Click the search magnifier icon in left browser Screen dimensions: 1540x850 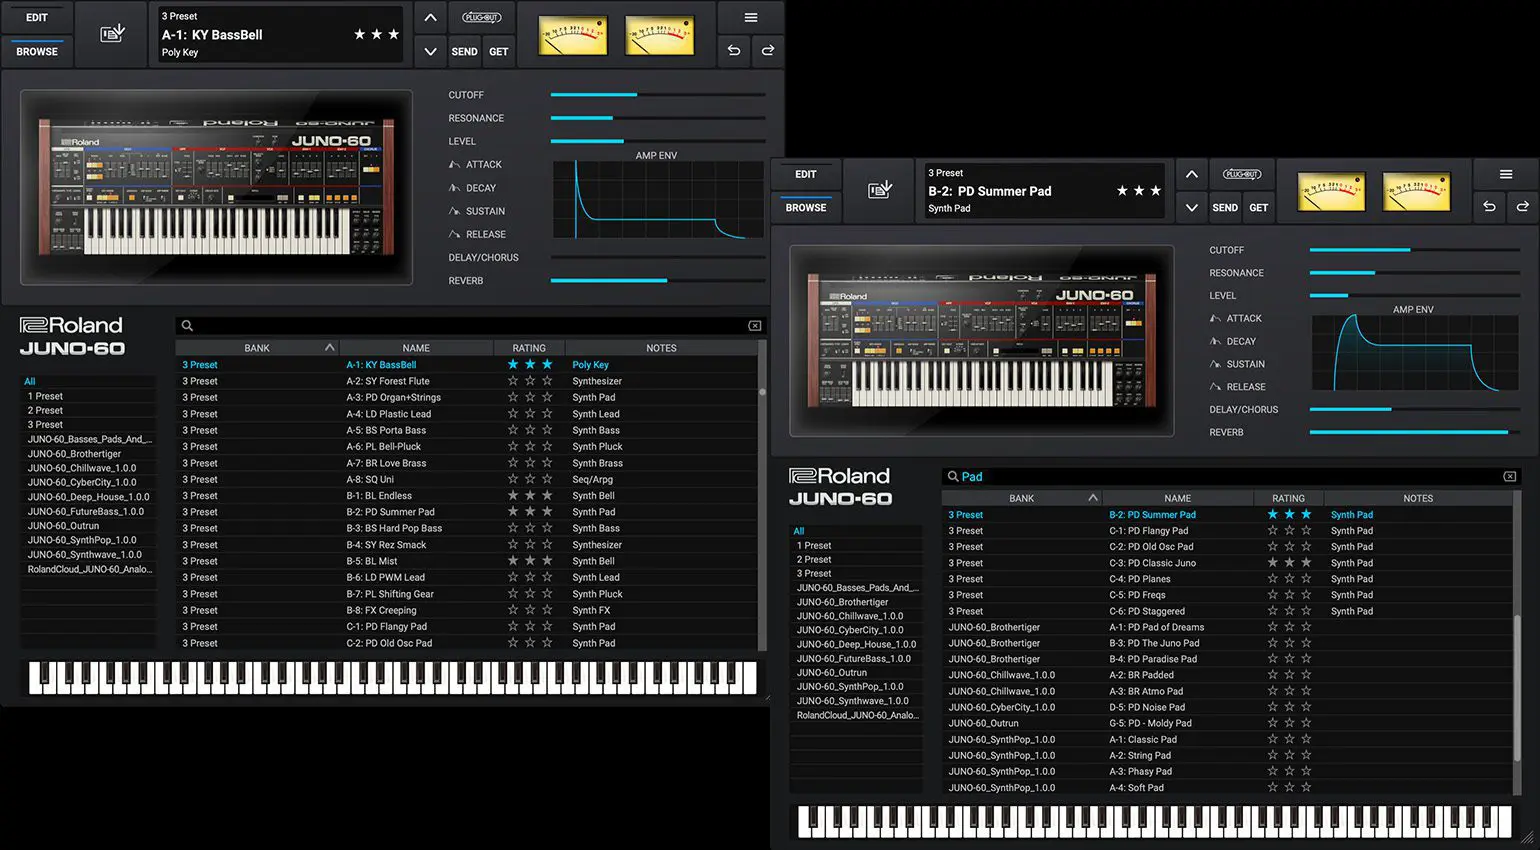click(187, 326)
